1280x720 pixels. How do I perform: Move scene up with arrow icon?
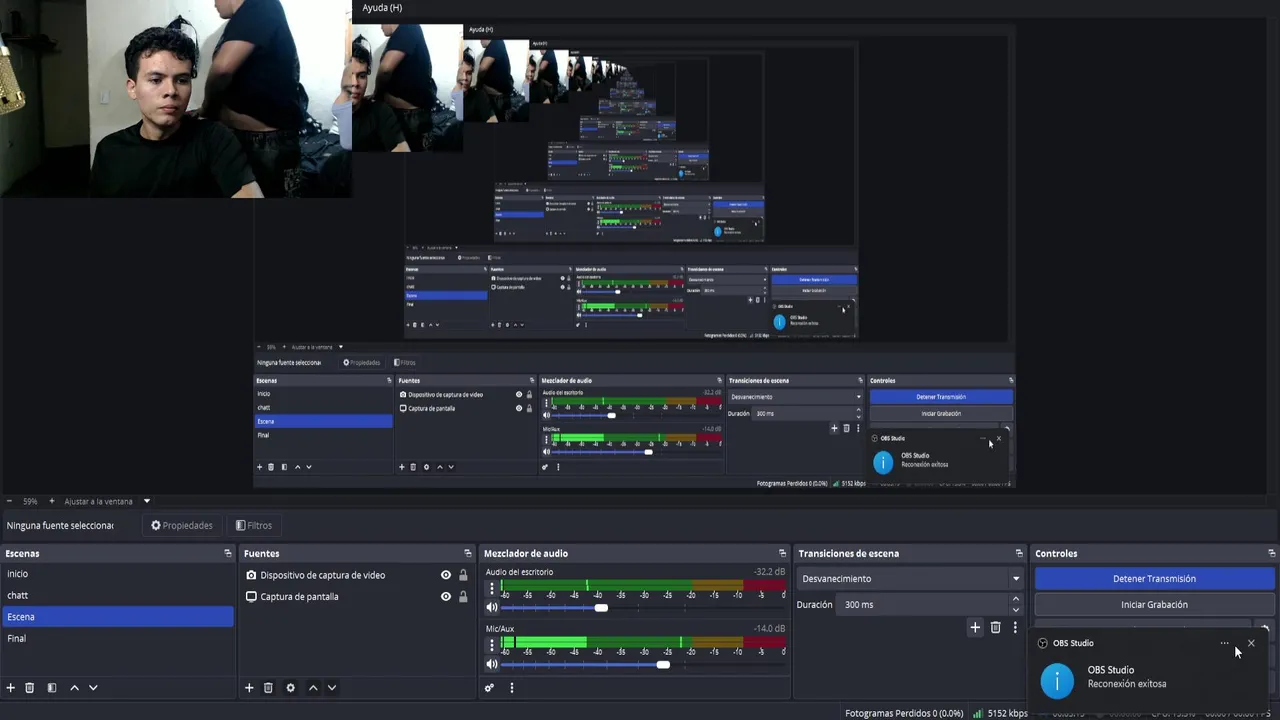74,688
